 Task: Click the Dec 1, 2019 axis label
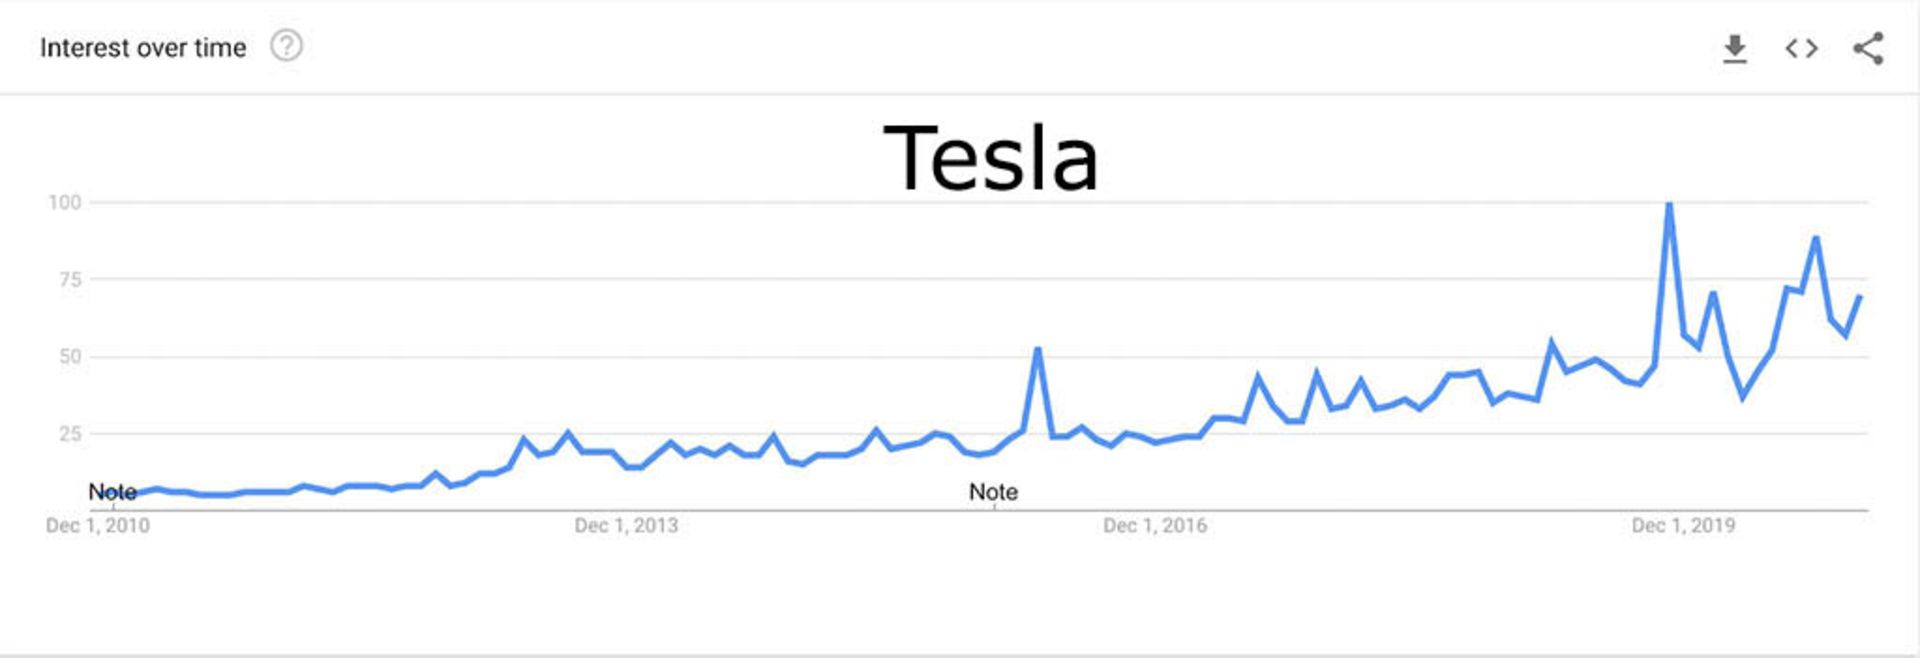(x=1683, y=526)
